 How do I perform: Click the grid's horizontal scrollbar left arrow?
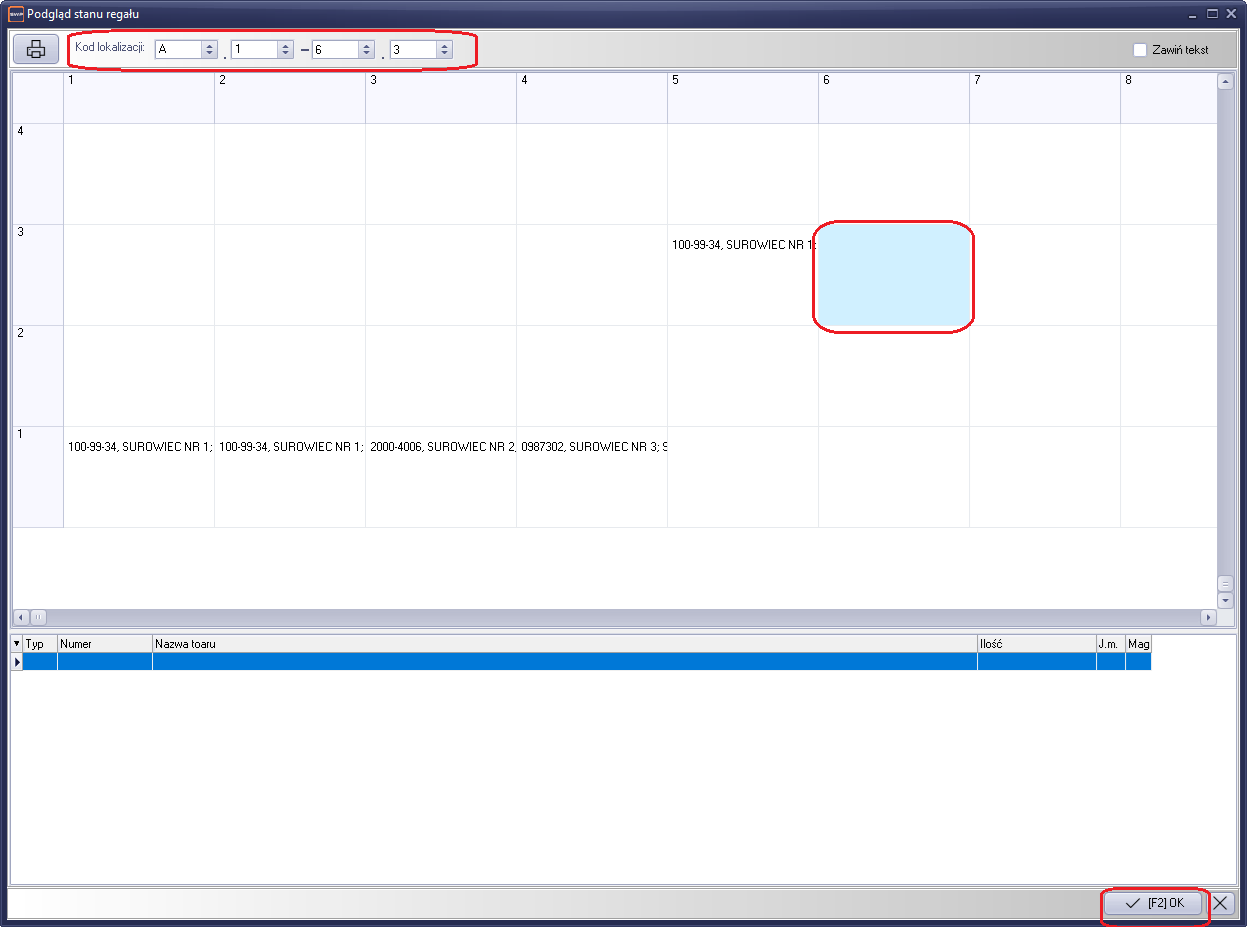pos(21,617)
